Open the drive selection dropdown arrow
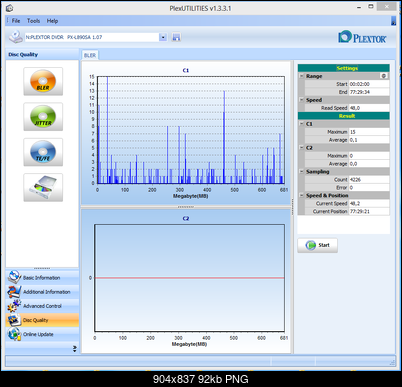This screenshot has width=402, height=387. 163,37
